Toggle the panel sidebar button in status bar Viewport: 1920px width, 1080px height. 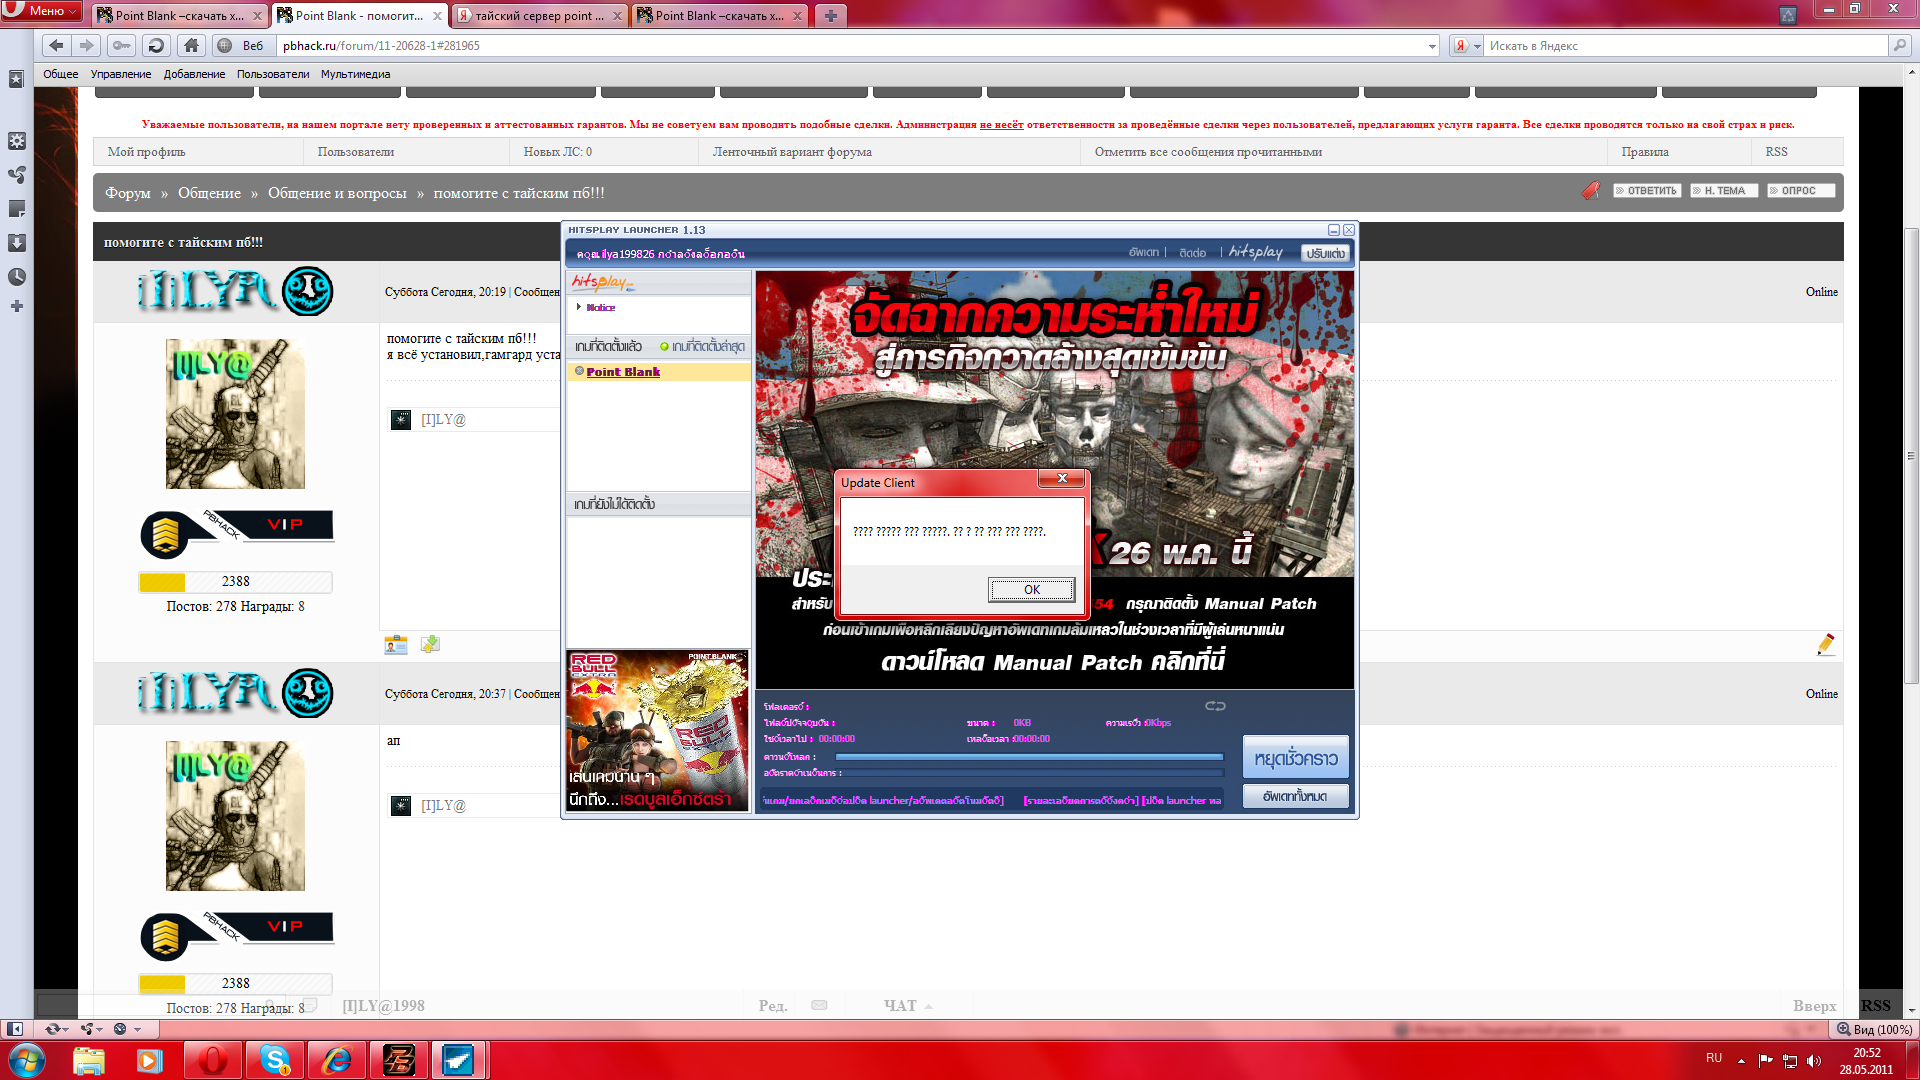click(x=15, y=1029)
